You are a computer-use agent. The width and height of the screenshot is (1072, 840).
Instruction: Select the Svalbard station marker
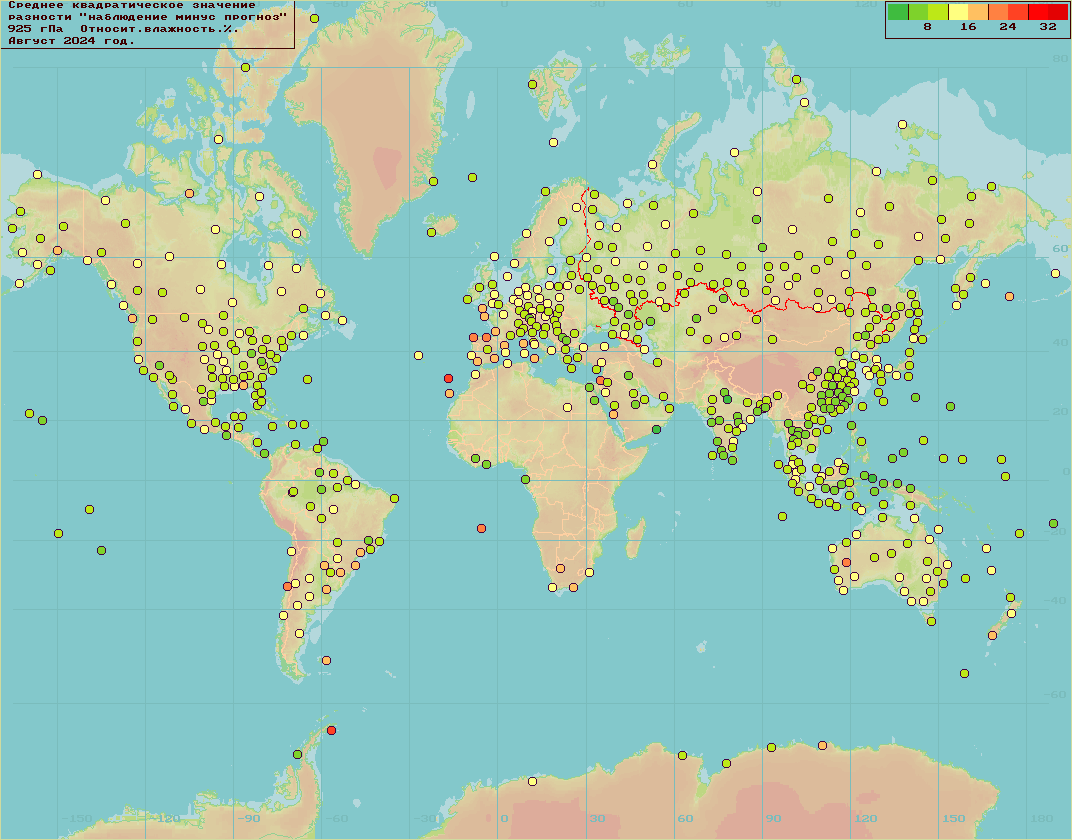click(533, 84)
